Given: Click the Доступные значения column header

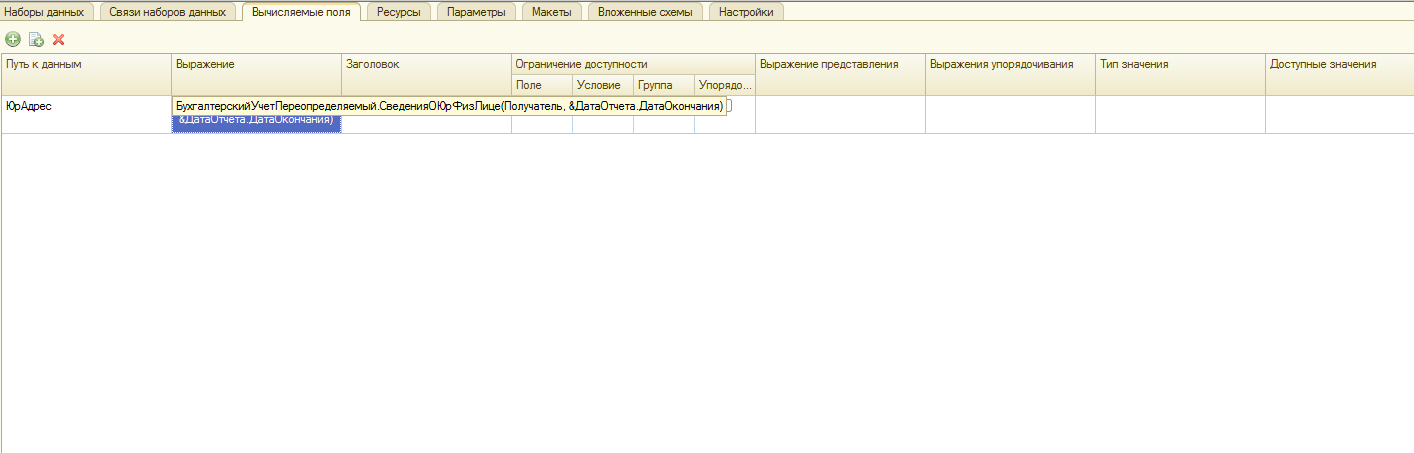Looking at the screenshot, I should 1340,74.
